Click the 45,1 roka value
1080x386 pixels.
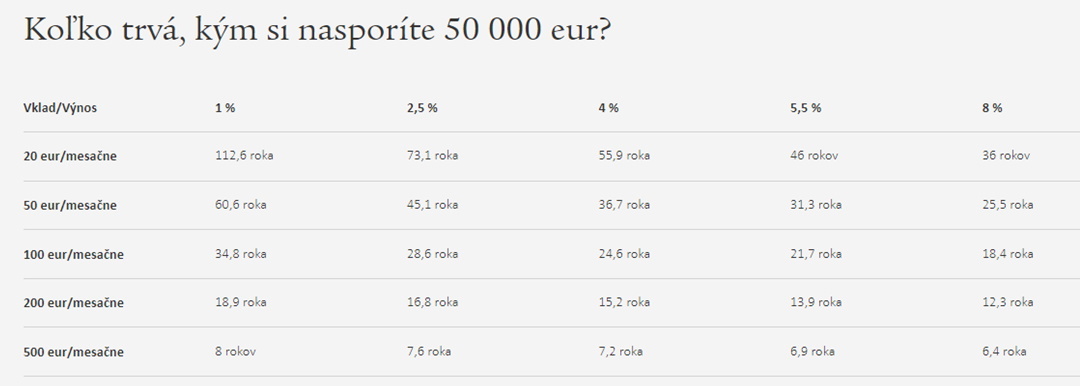pyautogui.click(x=433, y=205)
